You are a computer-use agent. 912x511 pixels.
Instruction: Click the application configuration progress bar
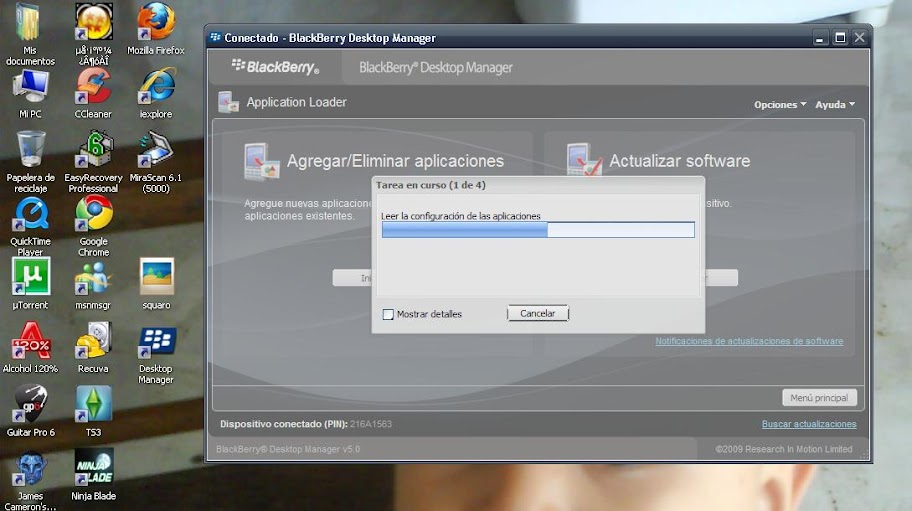[x=538, y=230]
